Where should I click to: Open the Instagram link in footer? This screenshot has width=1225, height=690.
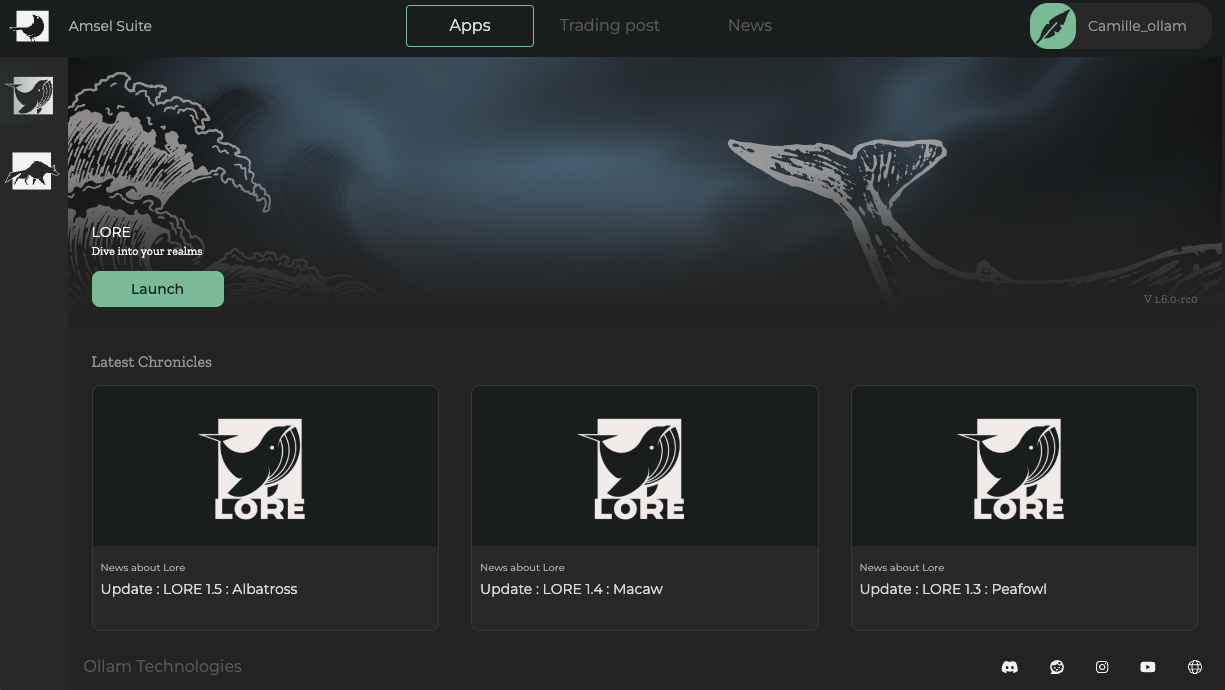click(1102, 667)
